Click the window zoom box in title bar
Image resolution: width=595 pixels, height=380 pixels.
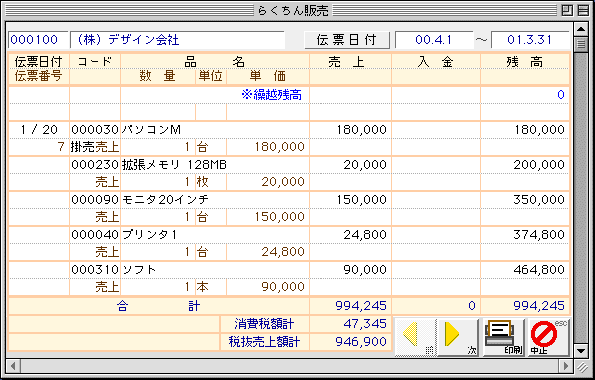(x=567, y=10)
